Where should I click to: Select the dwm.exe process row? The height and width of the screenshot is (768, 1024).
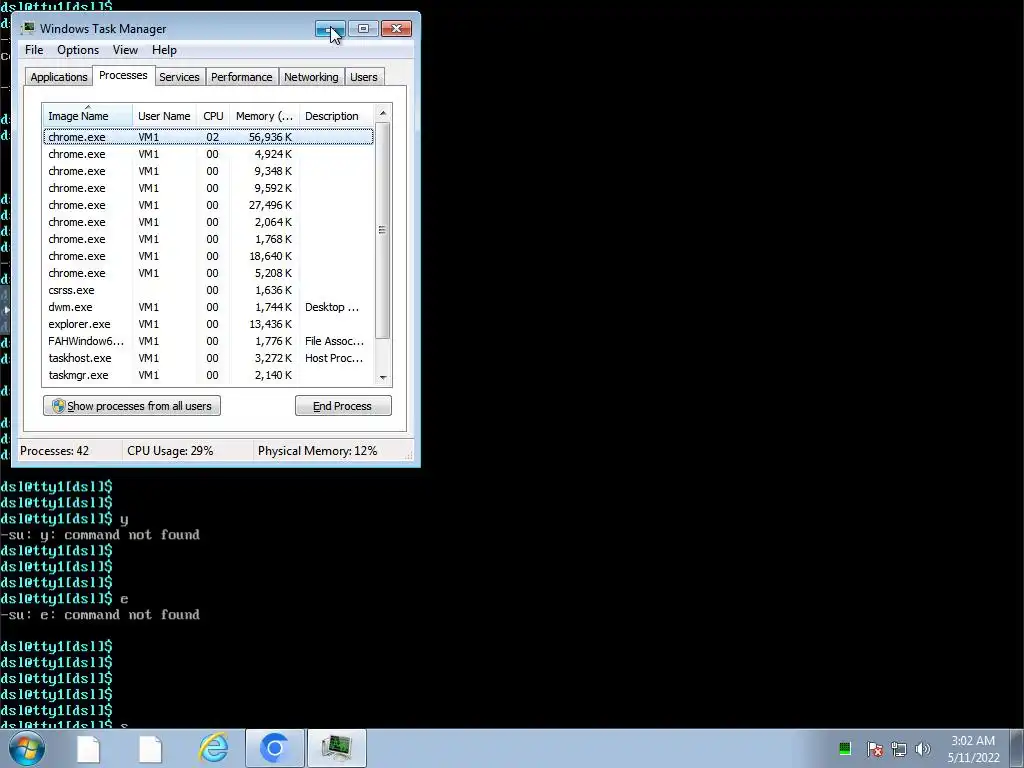[208, 307]
